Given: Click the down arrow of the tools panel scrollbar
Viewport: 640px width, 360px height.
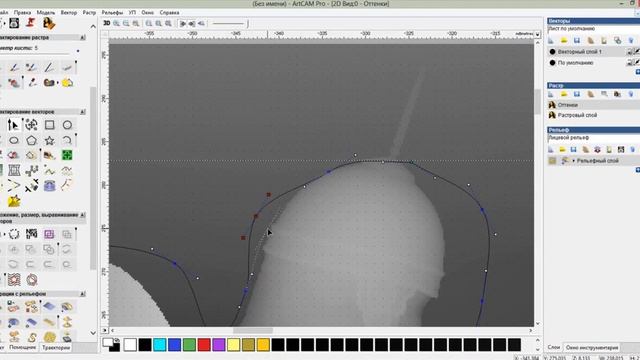Looking at the screenshot, I should (x=93, y=333).
